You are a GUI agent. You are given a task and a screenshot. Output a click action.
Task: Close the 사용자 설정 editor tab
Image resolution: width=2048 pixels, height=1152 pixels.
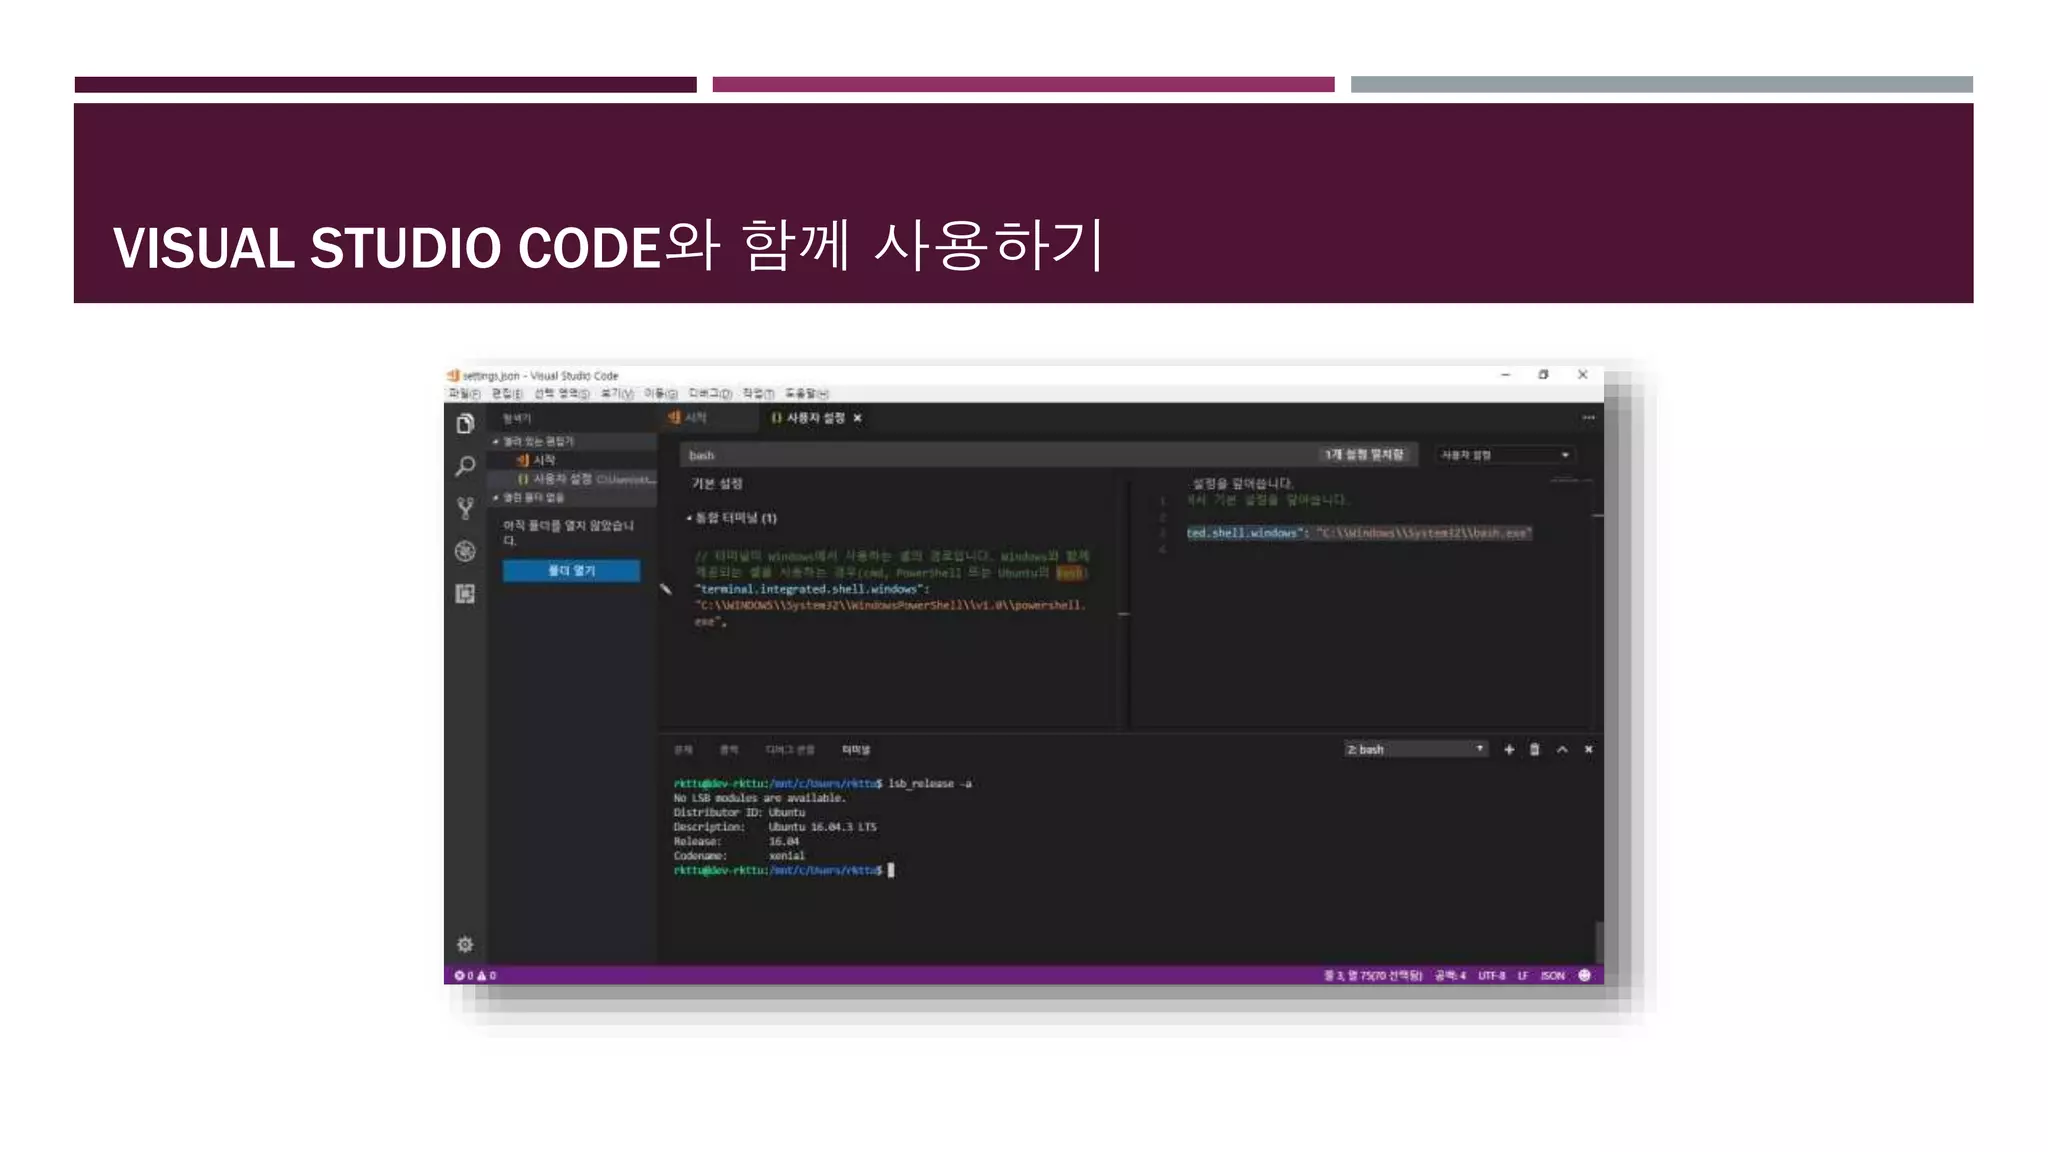857,418
